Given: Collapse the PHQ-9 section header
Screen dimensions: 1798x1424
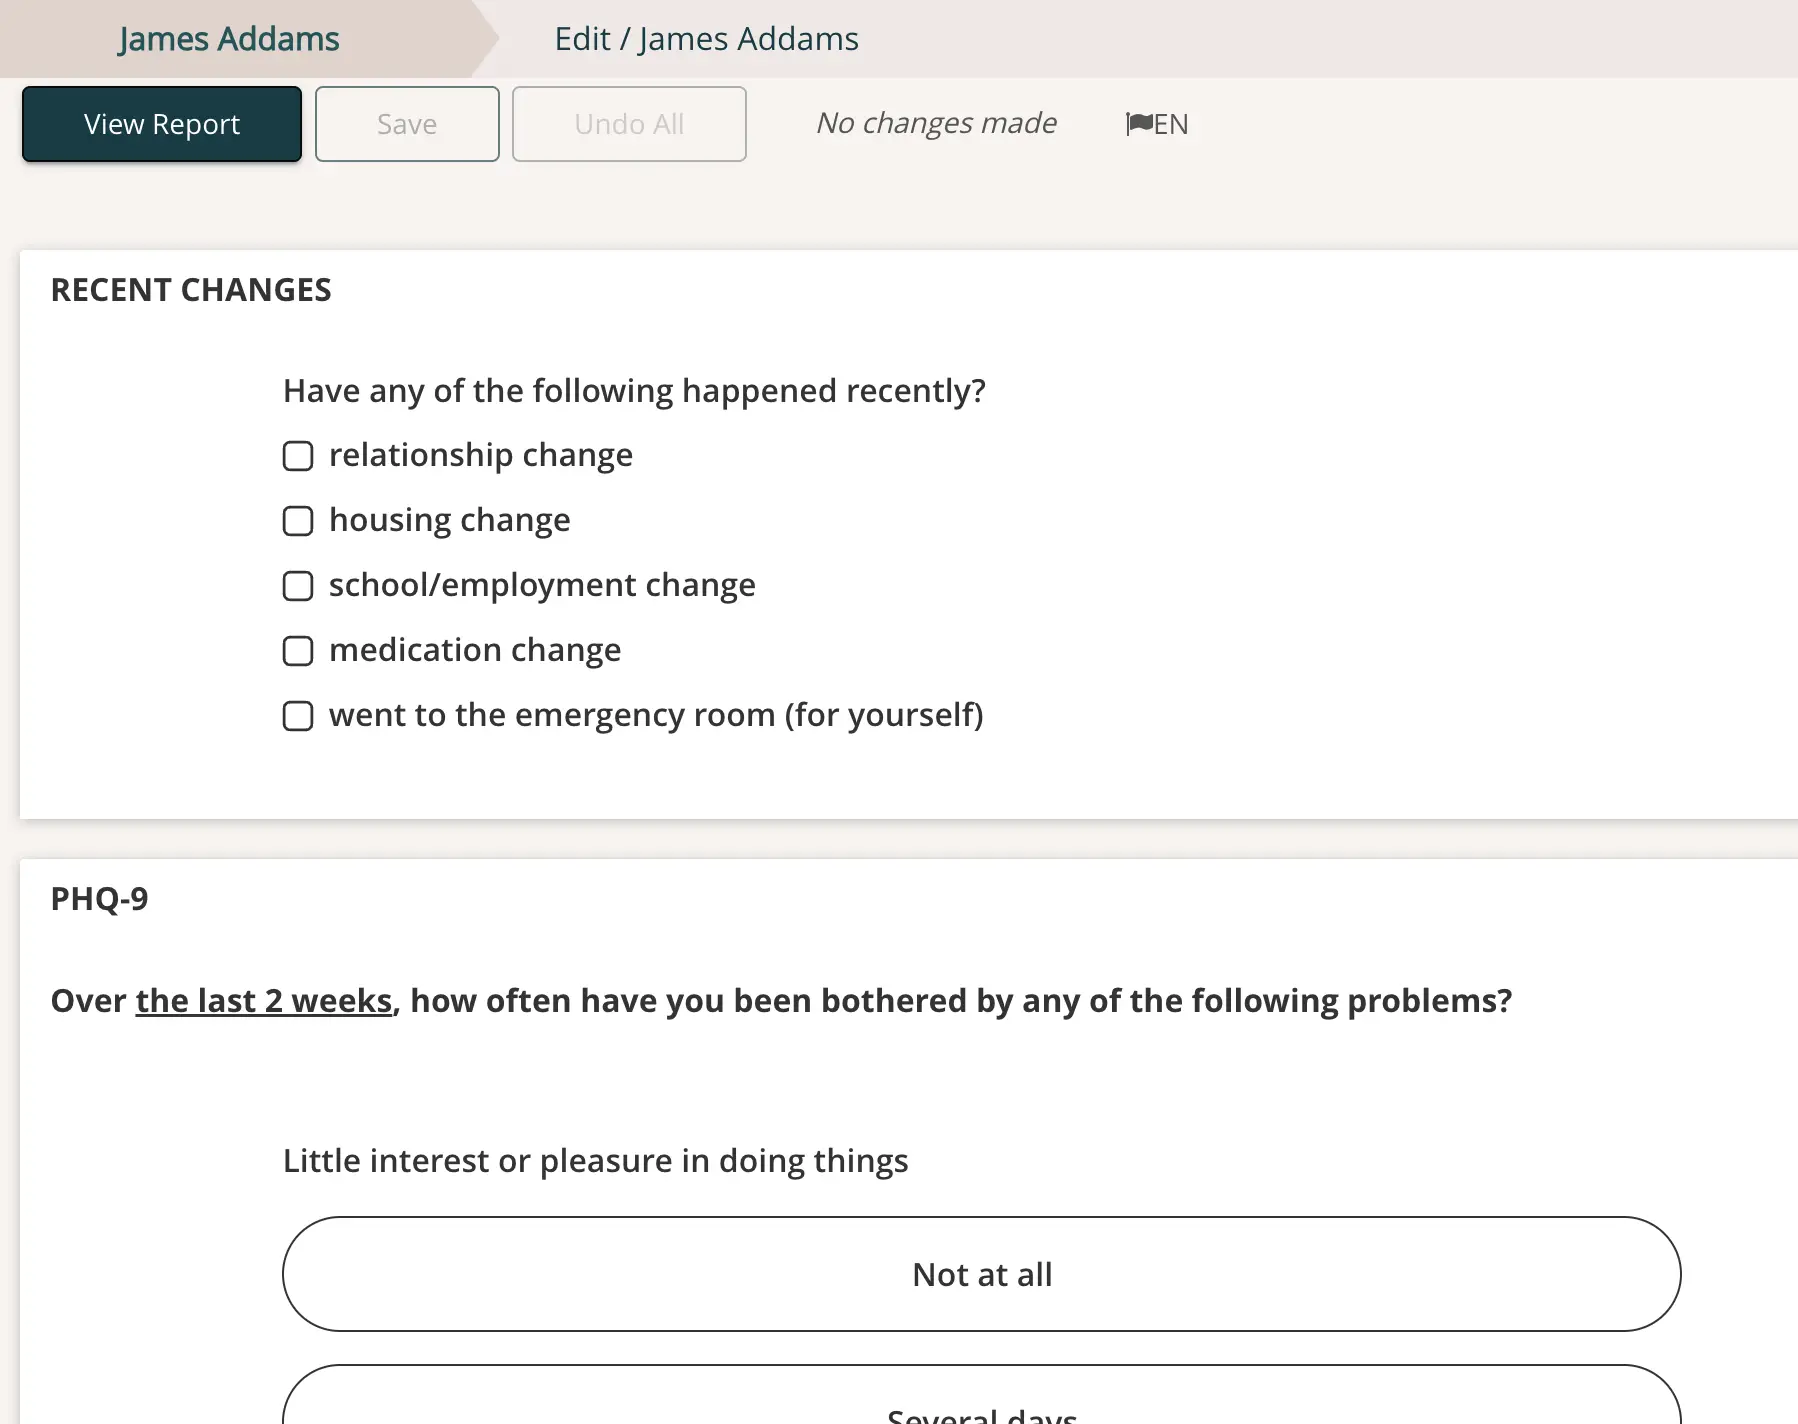Looking at the screenshot, I should point(100,898).
